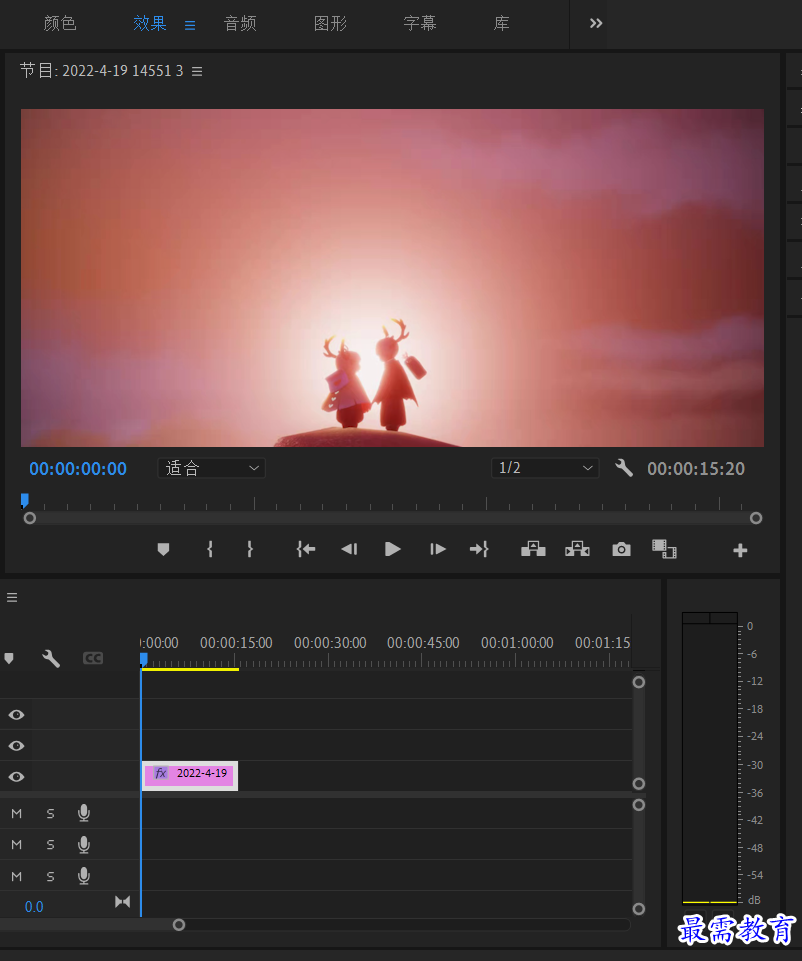Show more workspaces with double-chevron
The height and width of the screenshot is (961, 802).
click(x=596, y=23)
